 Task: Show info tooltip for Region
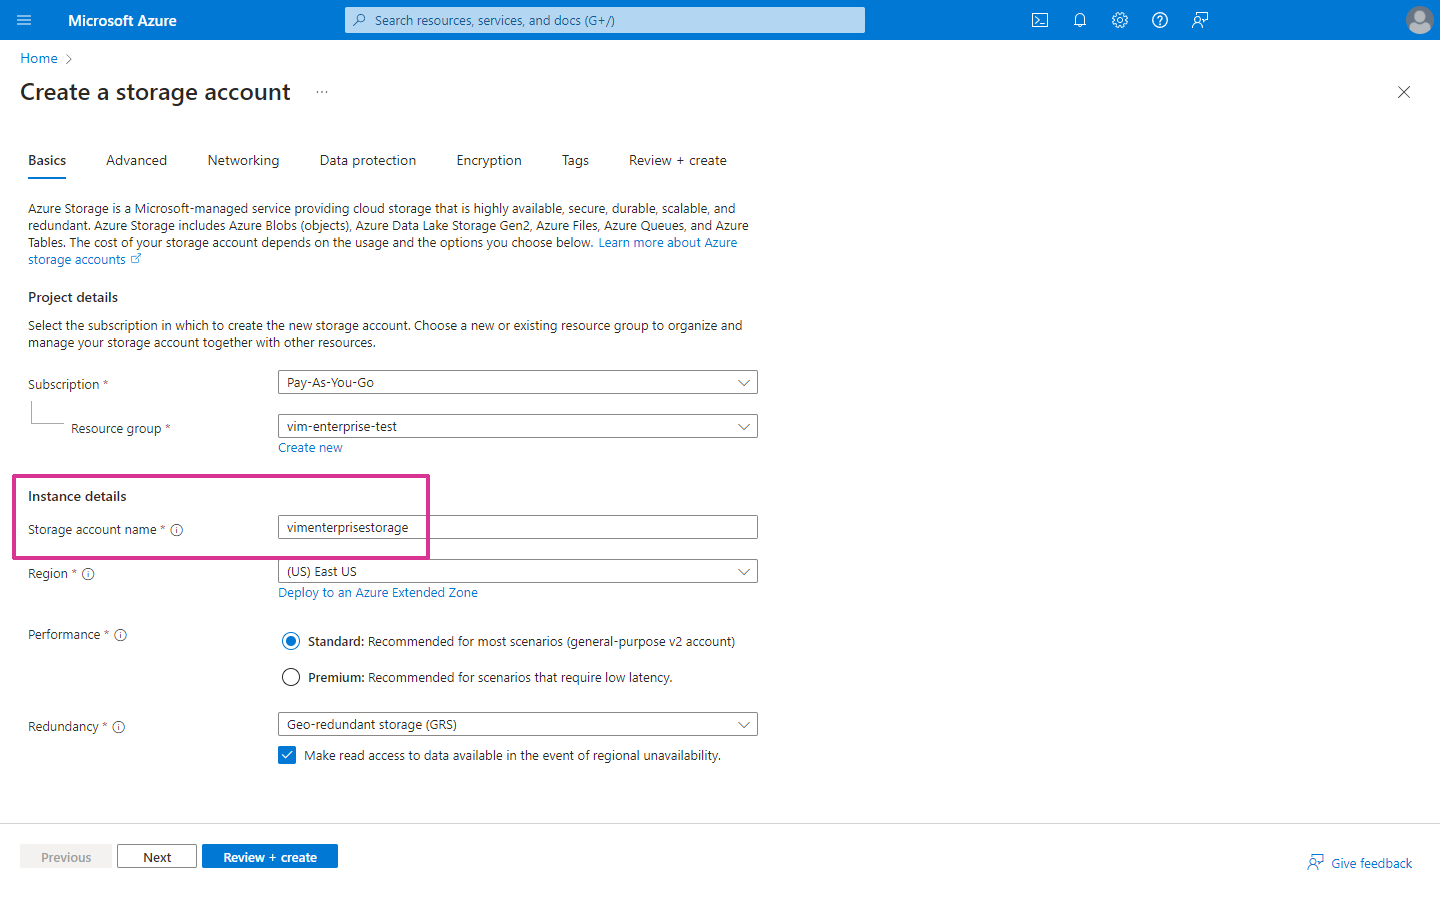click(88, 574)
